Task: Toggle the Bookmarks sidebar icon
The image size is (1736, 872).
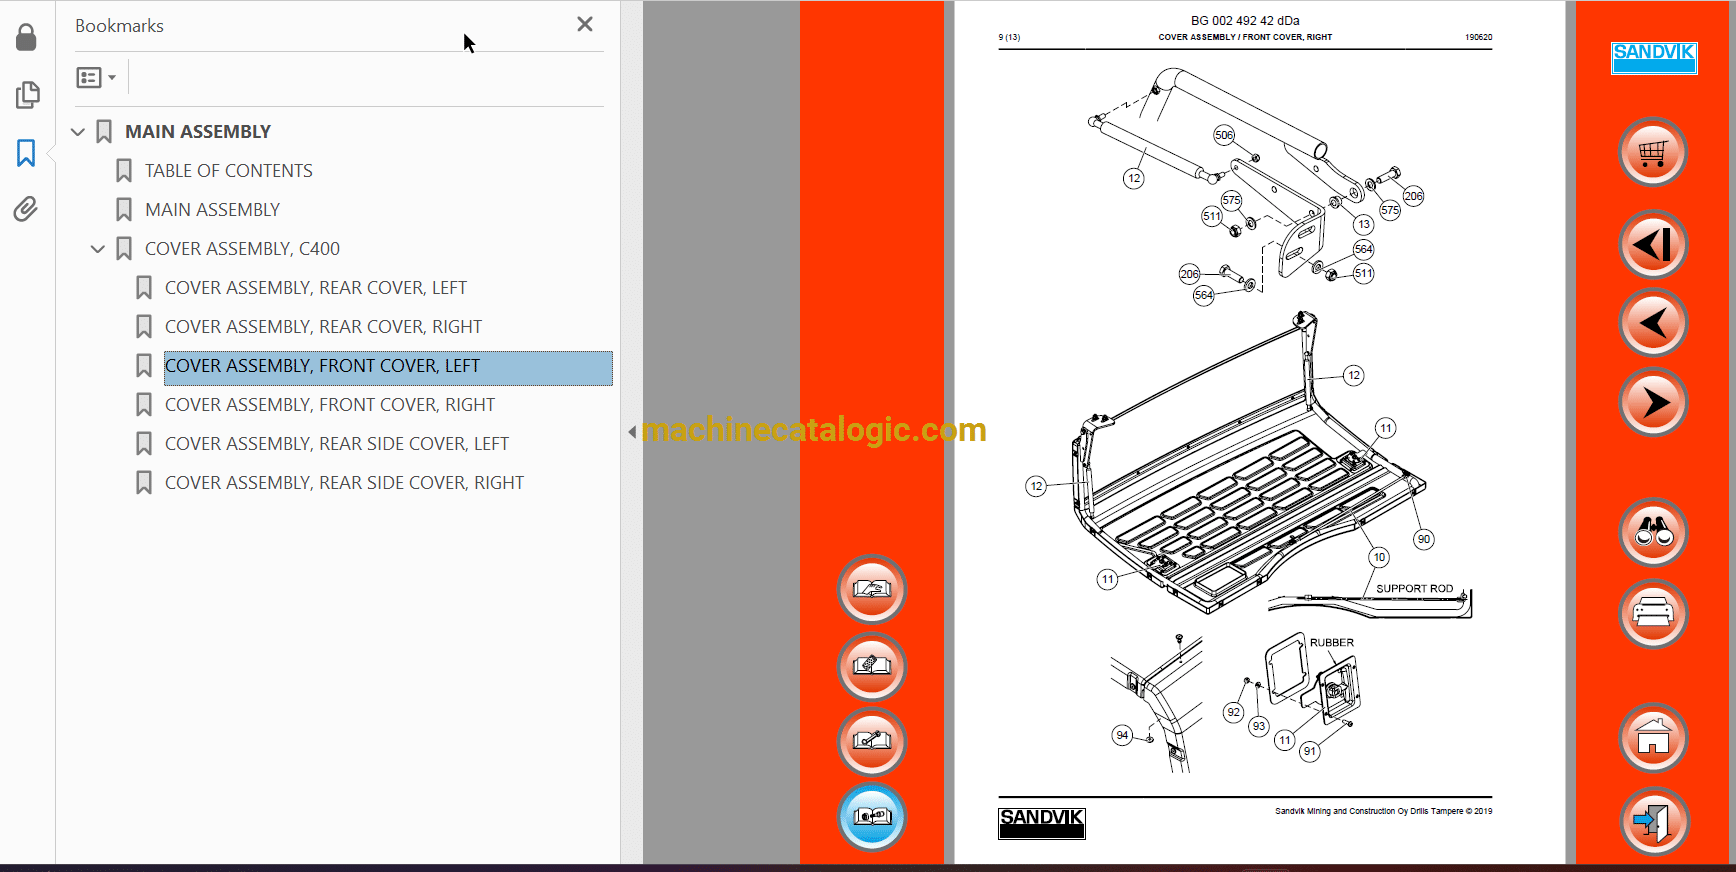Action: [x=26, y=153]
